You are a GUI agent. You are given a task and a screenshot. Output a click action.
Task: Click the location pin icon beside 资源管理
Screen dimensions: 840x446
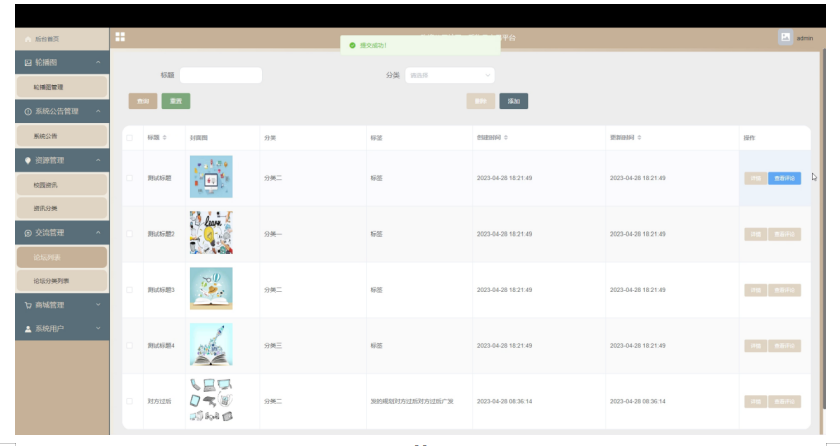[28, 161]
